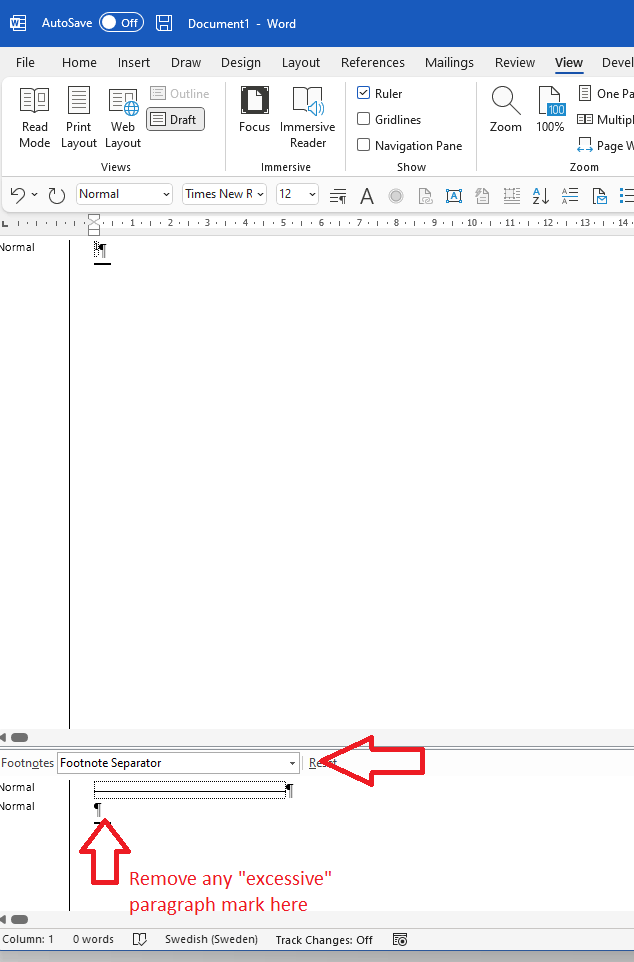Click the line spacing A lines icon
634x962 pixels.
click(x=570, y=196)
